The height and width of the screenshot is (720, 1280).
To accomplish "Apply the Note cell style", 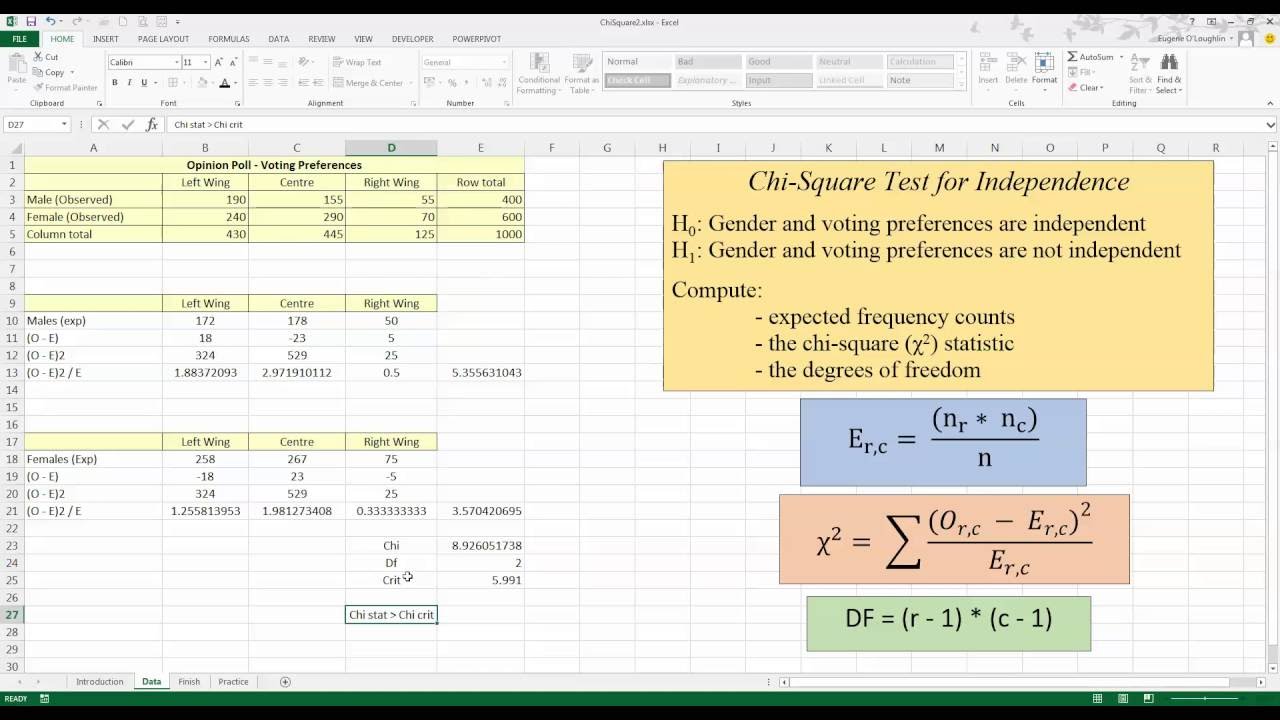I will tap(920, 81).
